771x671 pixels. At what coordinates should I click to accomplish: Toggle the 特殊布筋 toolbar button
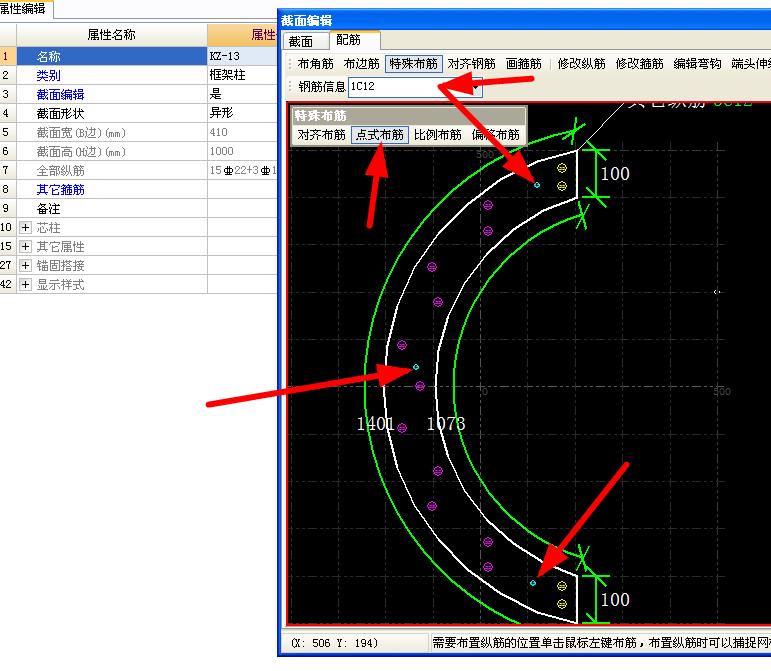pyautogui.click(x=414, y=64)
